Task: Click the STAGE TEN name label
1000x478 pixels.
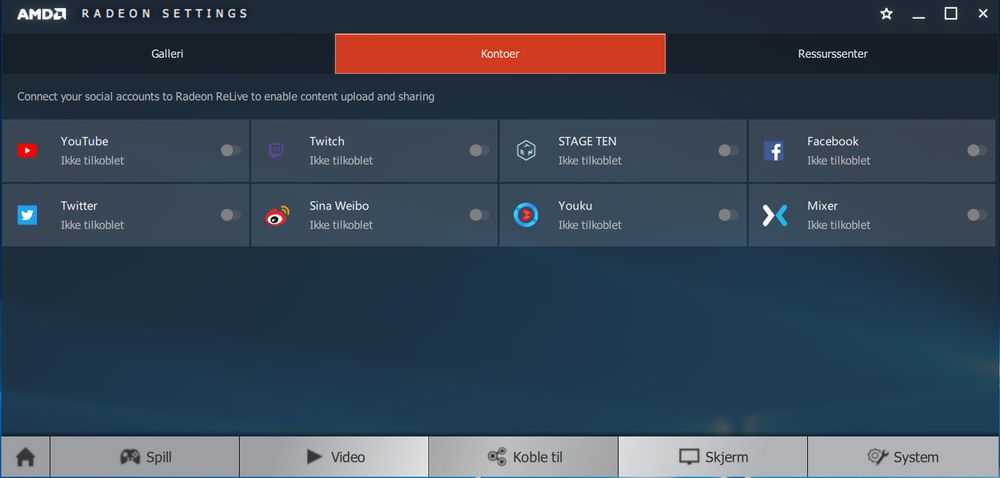Action: click(x=587, y=141)
